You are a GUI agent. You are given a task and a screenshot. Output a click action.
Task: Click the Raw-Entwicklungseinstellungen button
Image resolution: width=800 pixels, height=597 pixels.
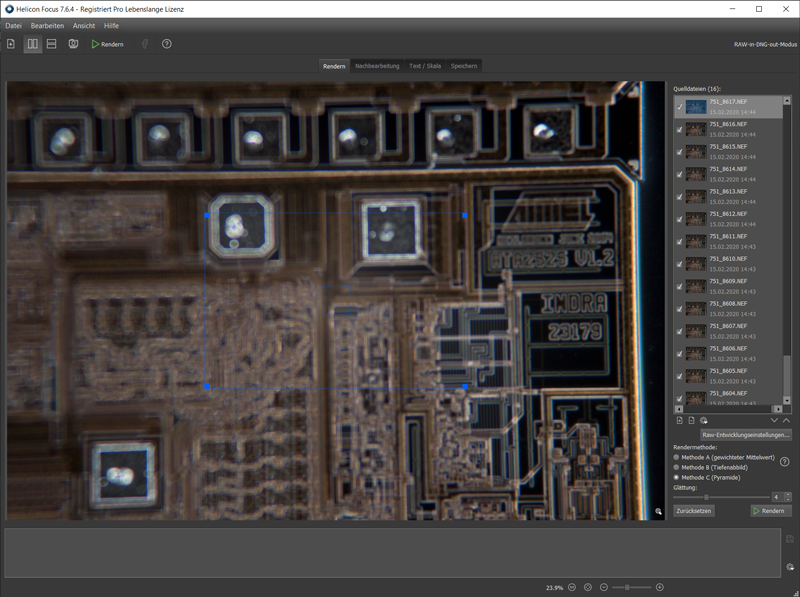point(745,435)
